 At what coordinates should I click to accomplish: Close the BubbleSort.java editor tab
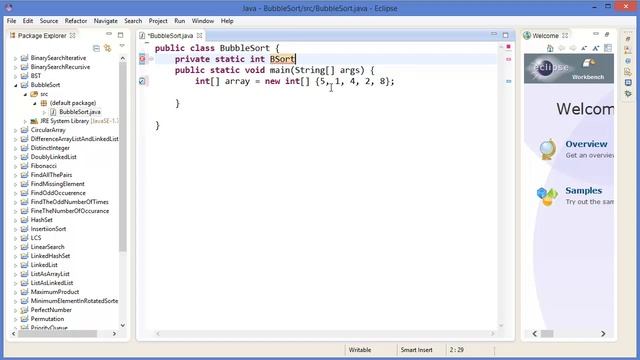coord(200,36)
